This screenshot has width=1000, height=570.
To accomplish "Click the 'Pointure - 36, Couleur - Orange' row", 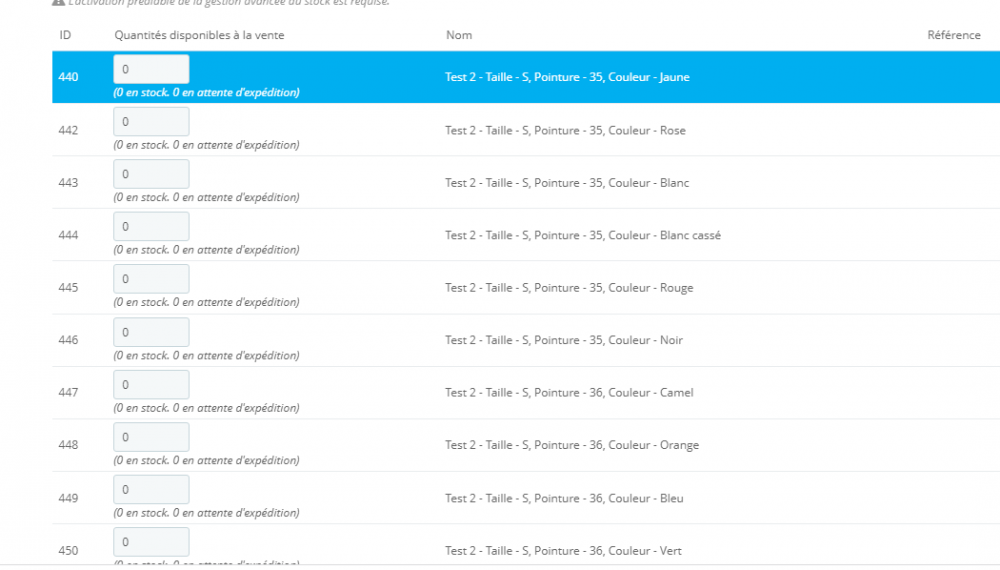I will [572, 446].
